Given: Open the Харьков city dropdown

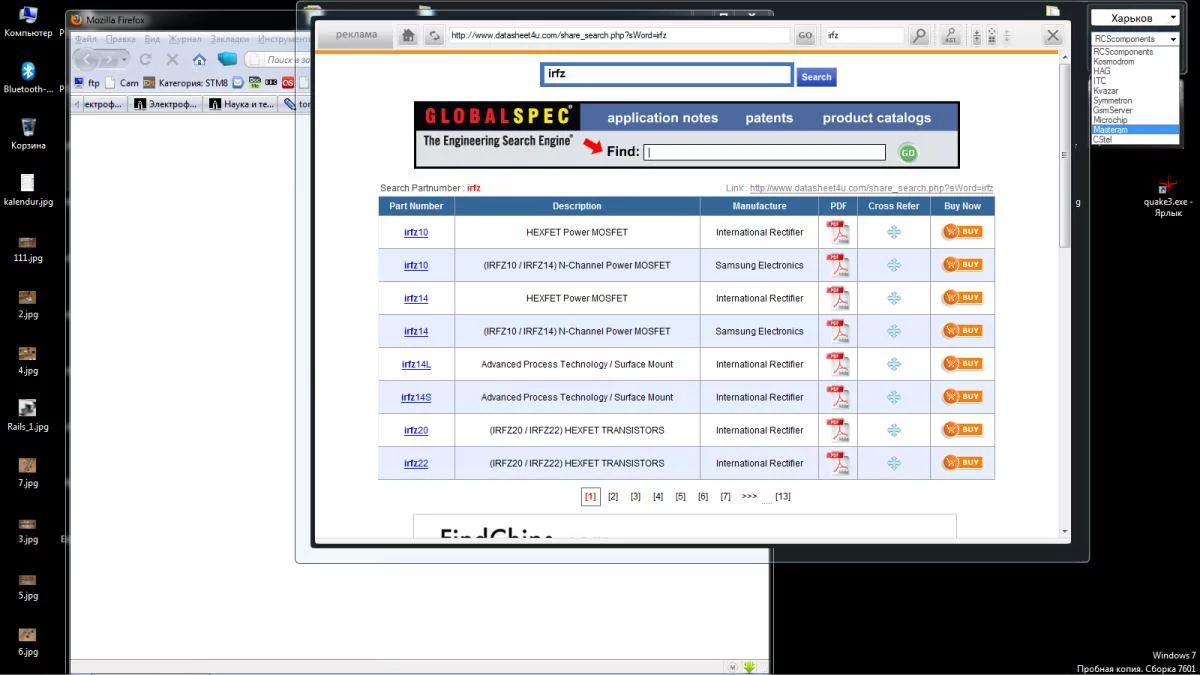Looking at the screenshot, I should pos(1136,18).
